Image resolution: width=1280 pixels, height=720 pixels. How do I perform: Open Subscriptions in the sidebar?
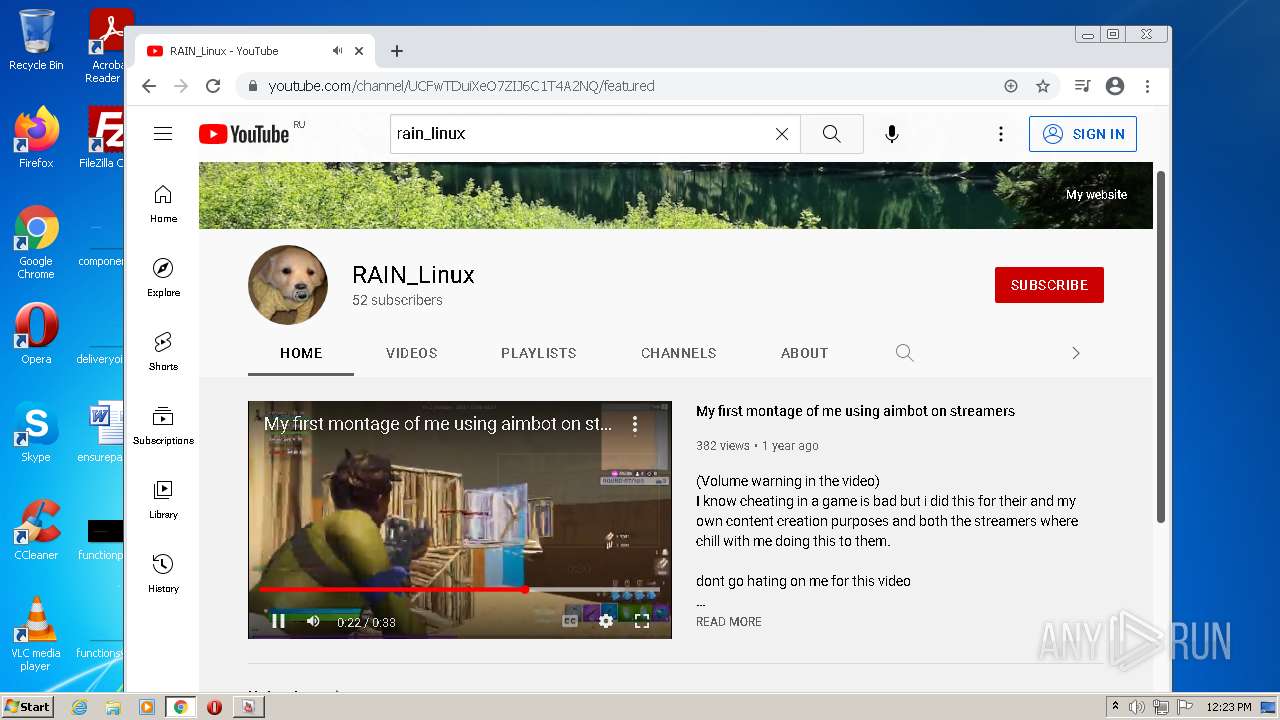pos(163,426)
